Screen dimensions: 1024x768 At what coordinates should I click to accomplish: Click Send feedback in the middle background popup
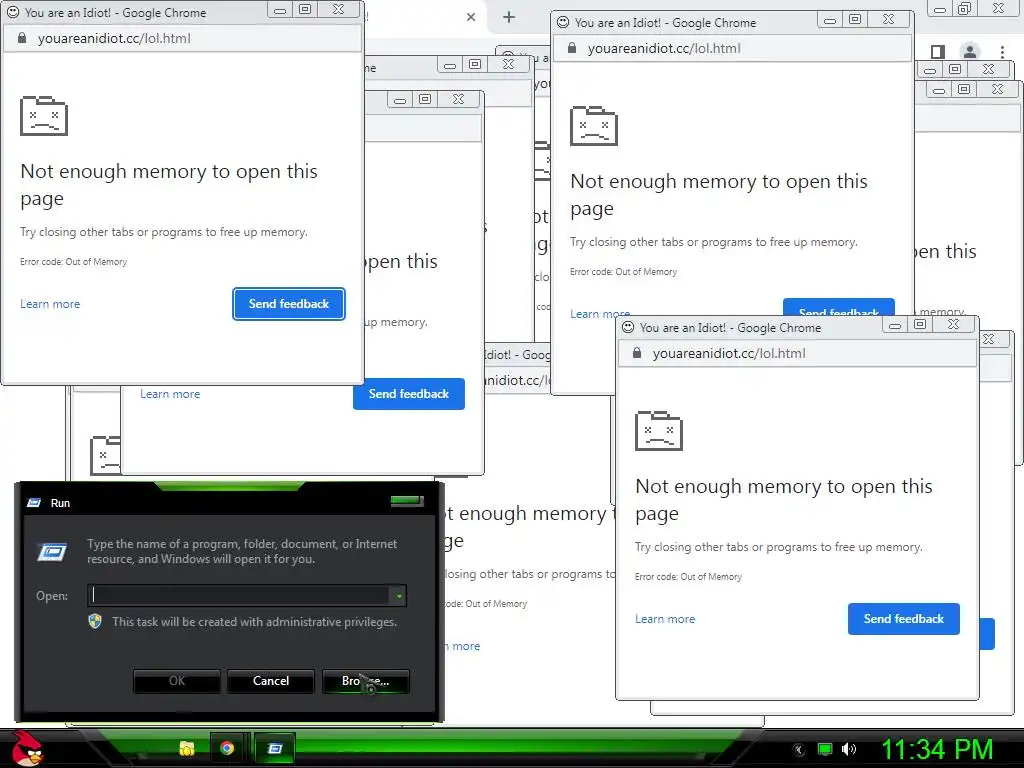click(x=409, y=394)
